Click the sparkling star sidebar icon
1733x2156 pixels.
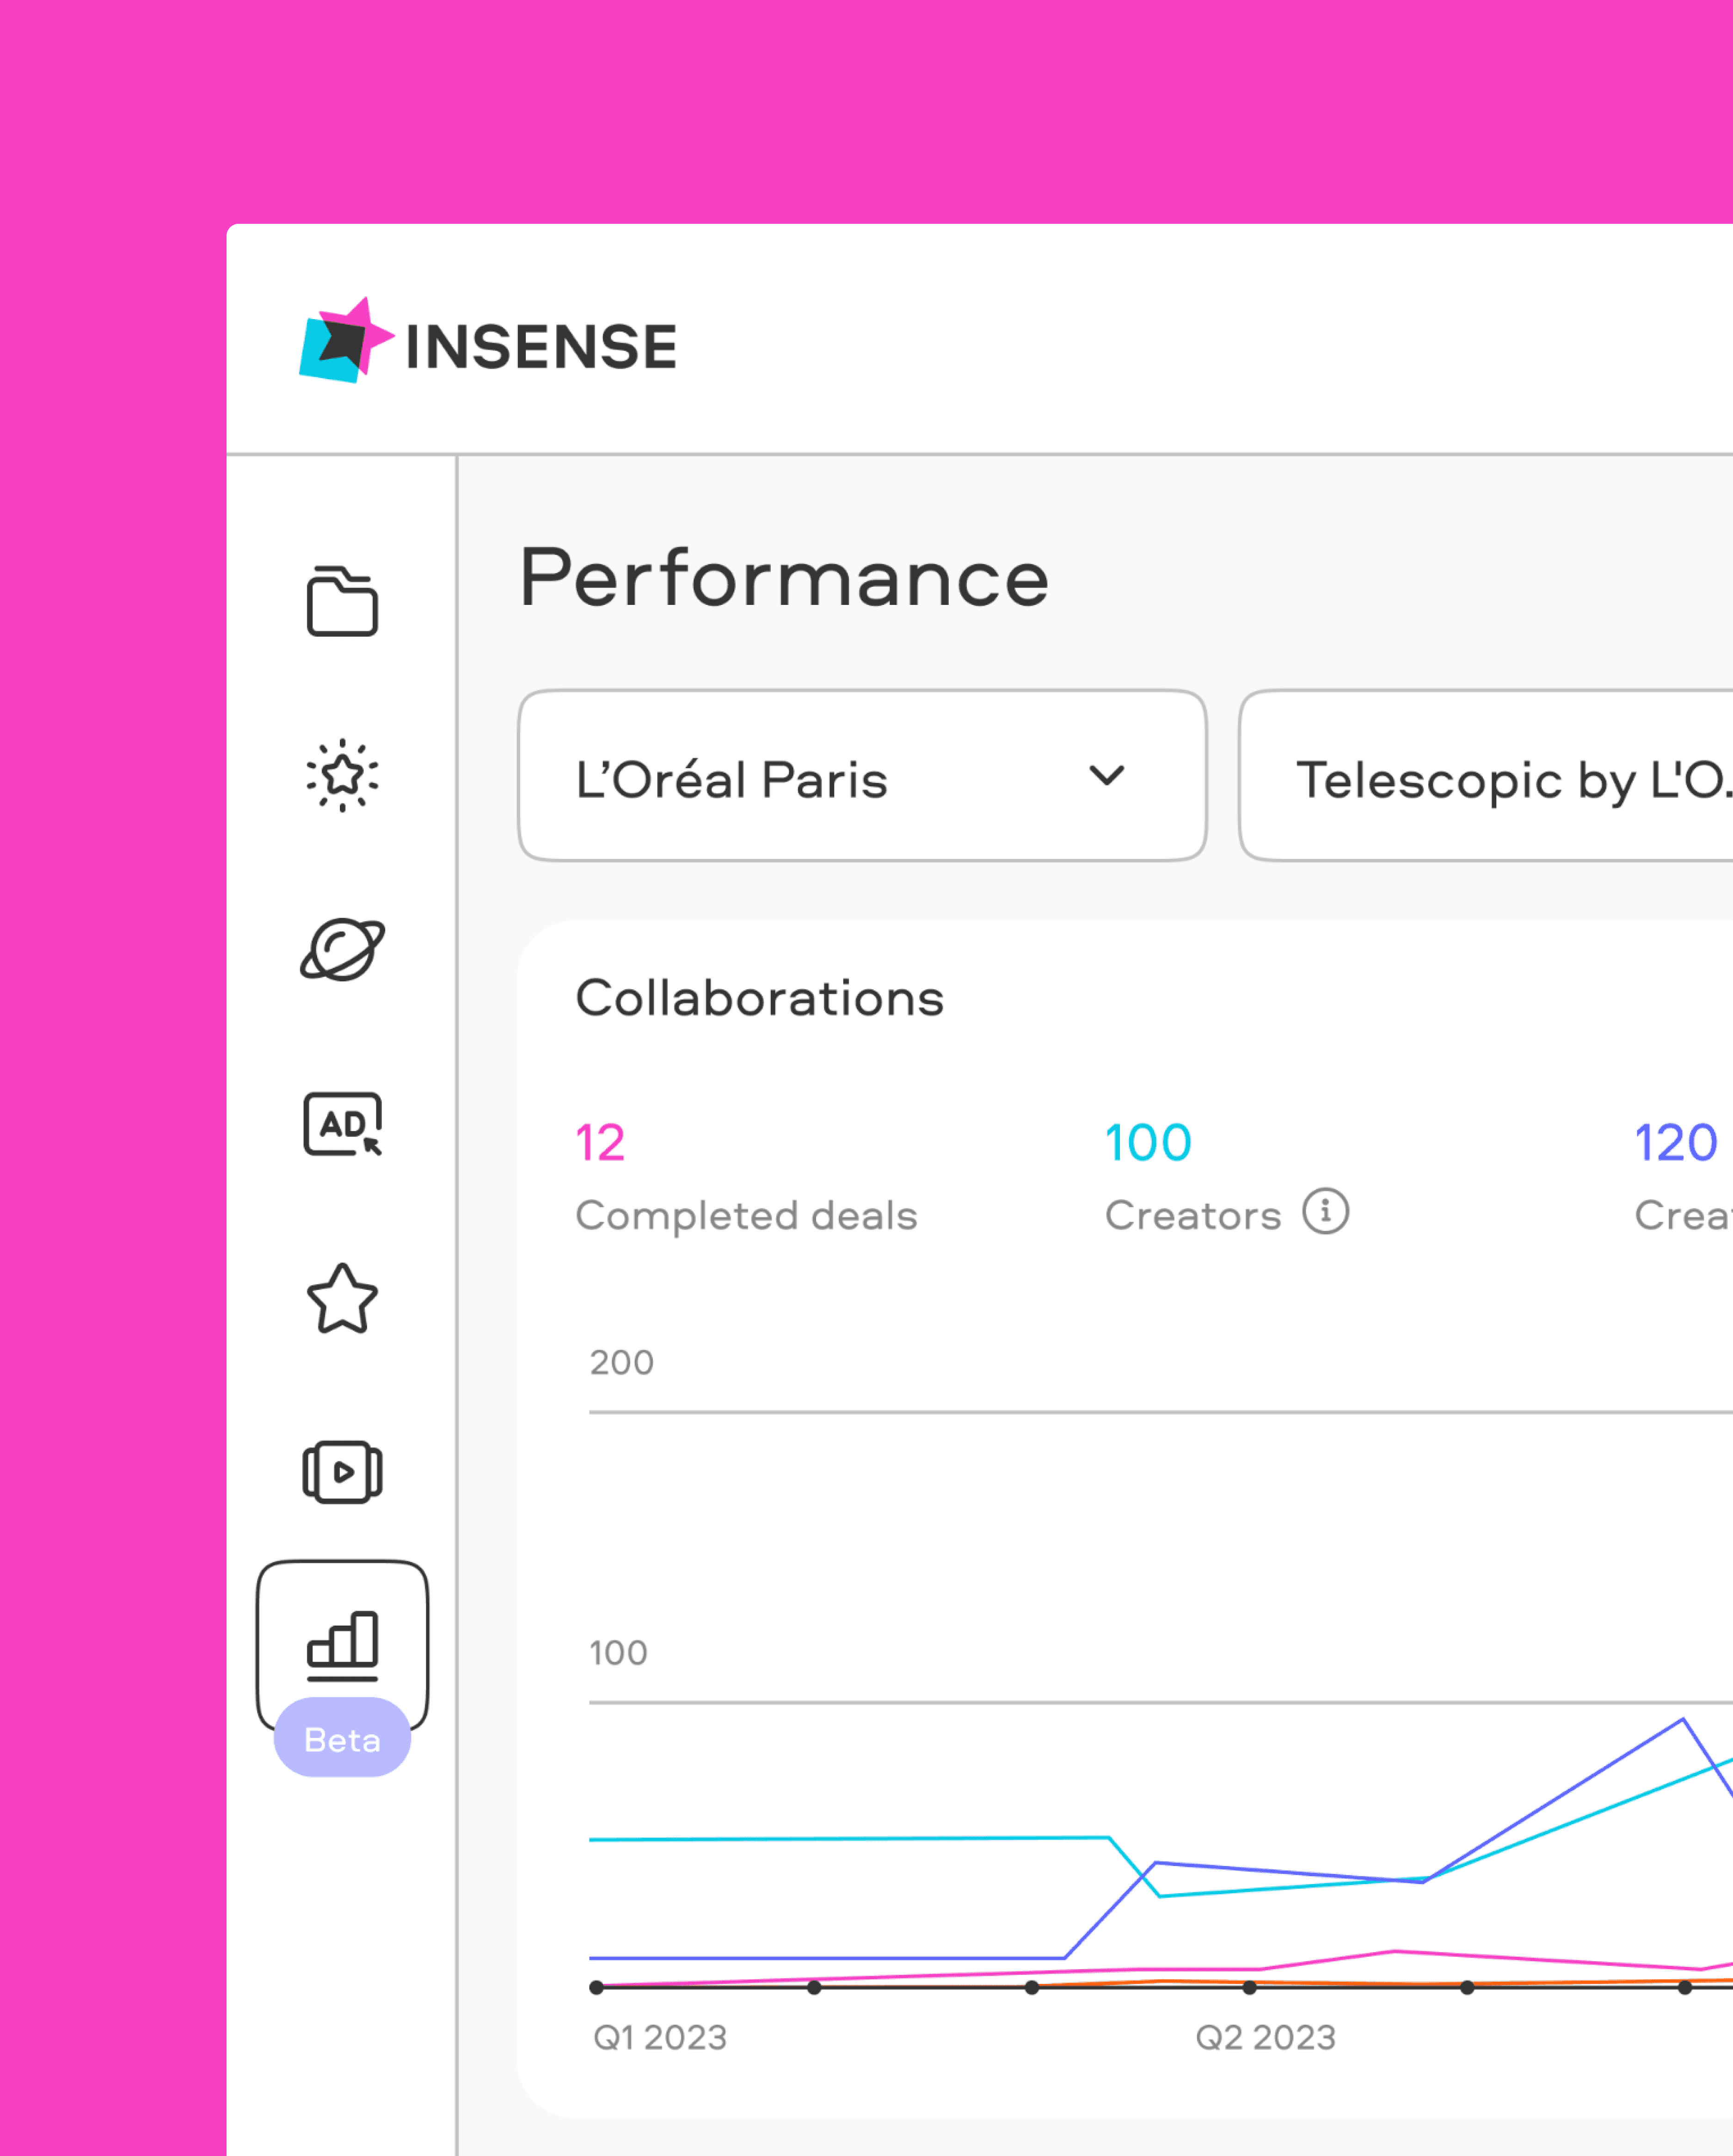pyautogui.click(x=342, y=775)
